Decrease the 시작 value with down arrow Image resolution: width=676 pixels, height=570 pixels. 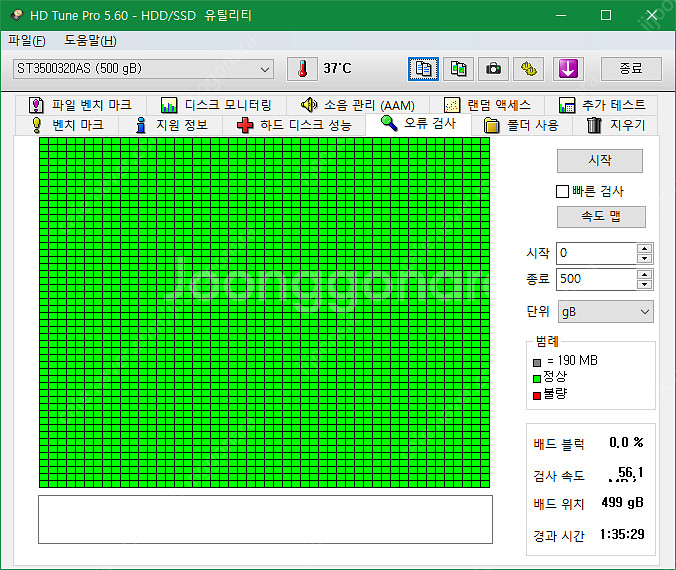[644, 258]
